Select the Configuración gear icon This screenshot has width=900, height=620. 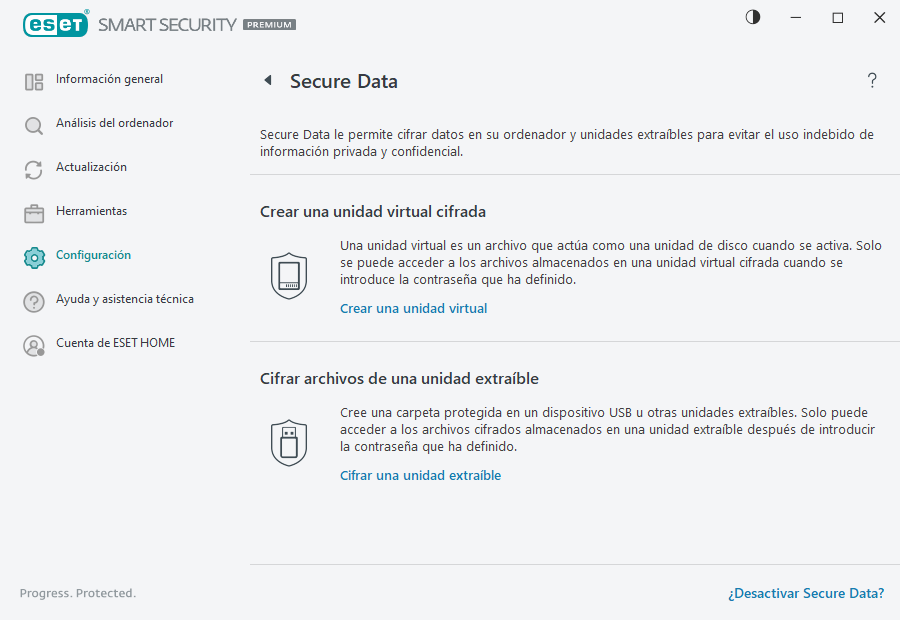[33, 255]
